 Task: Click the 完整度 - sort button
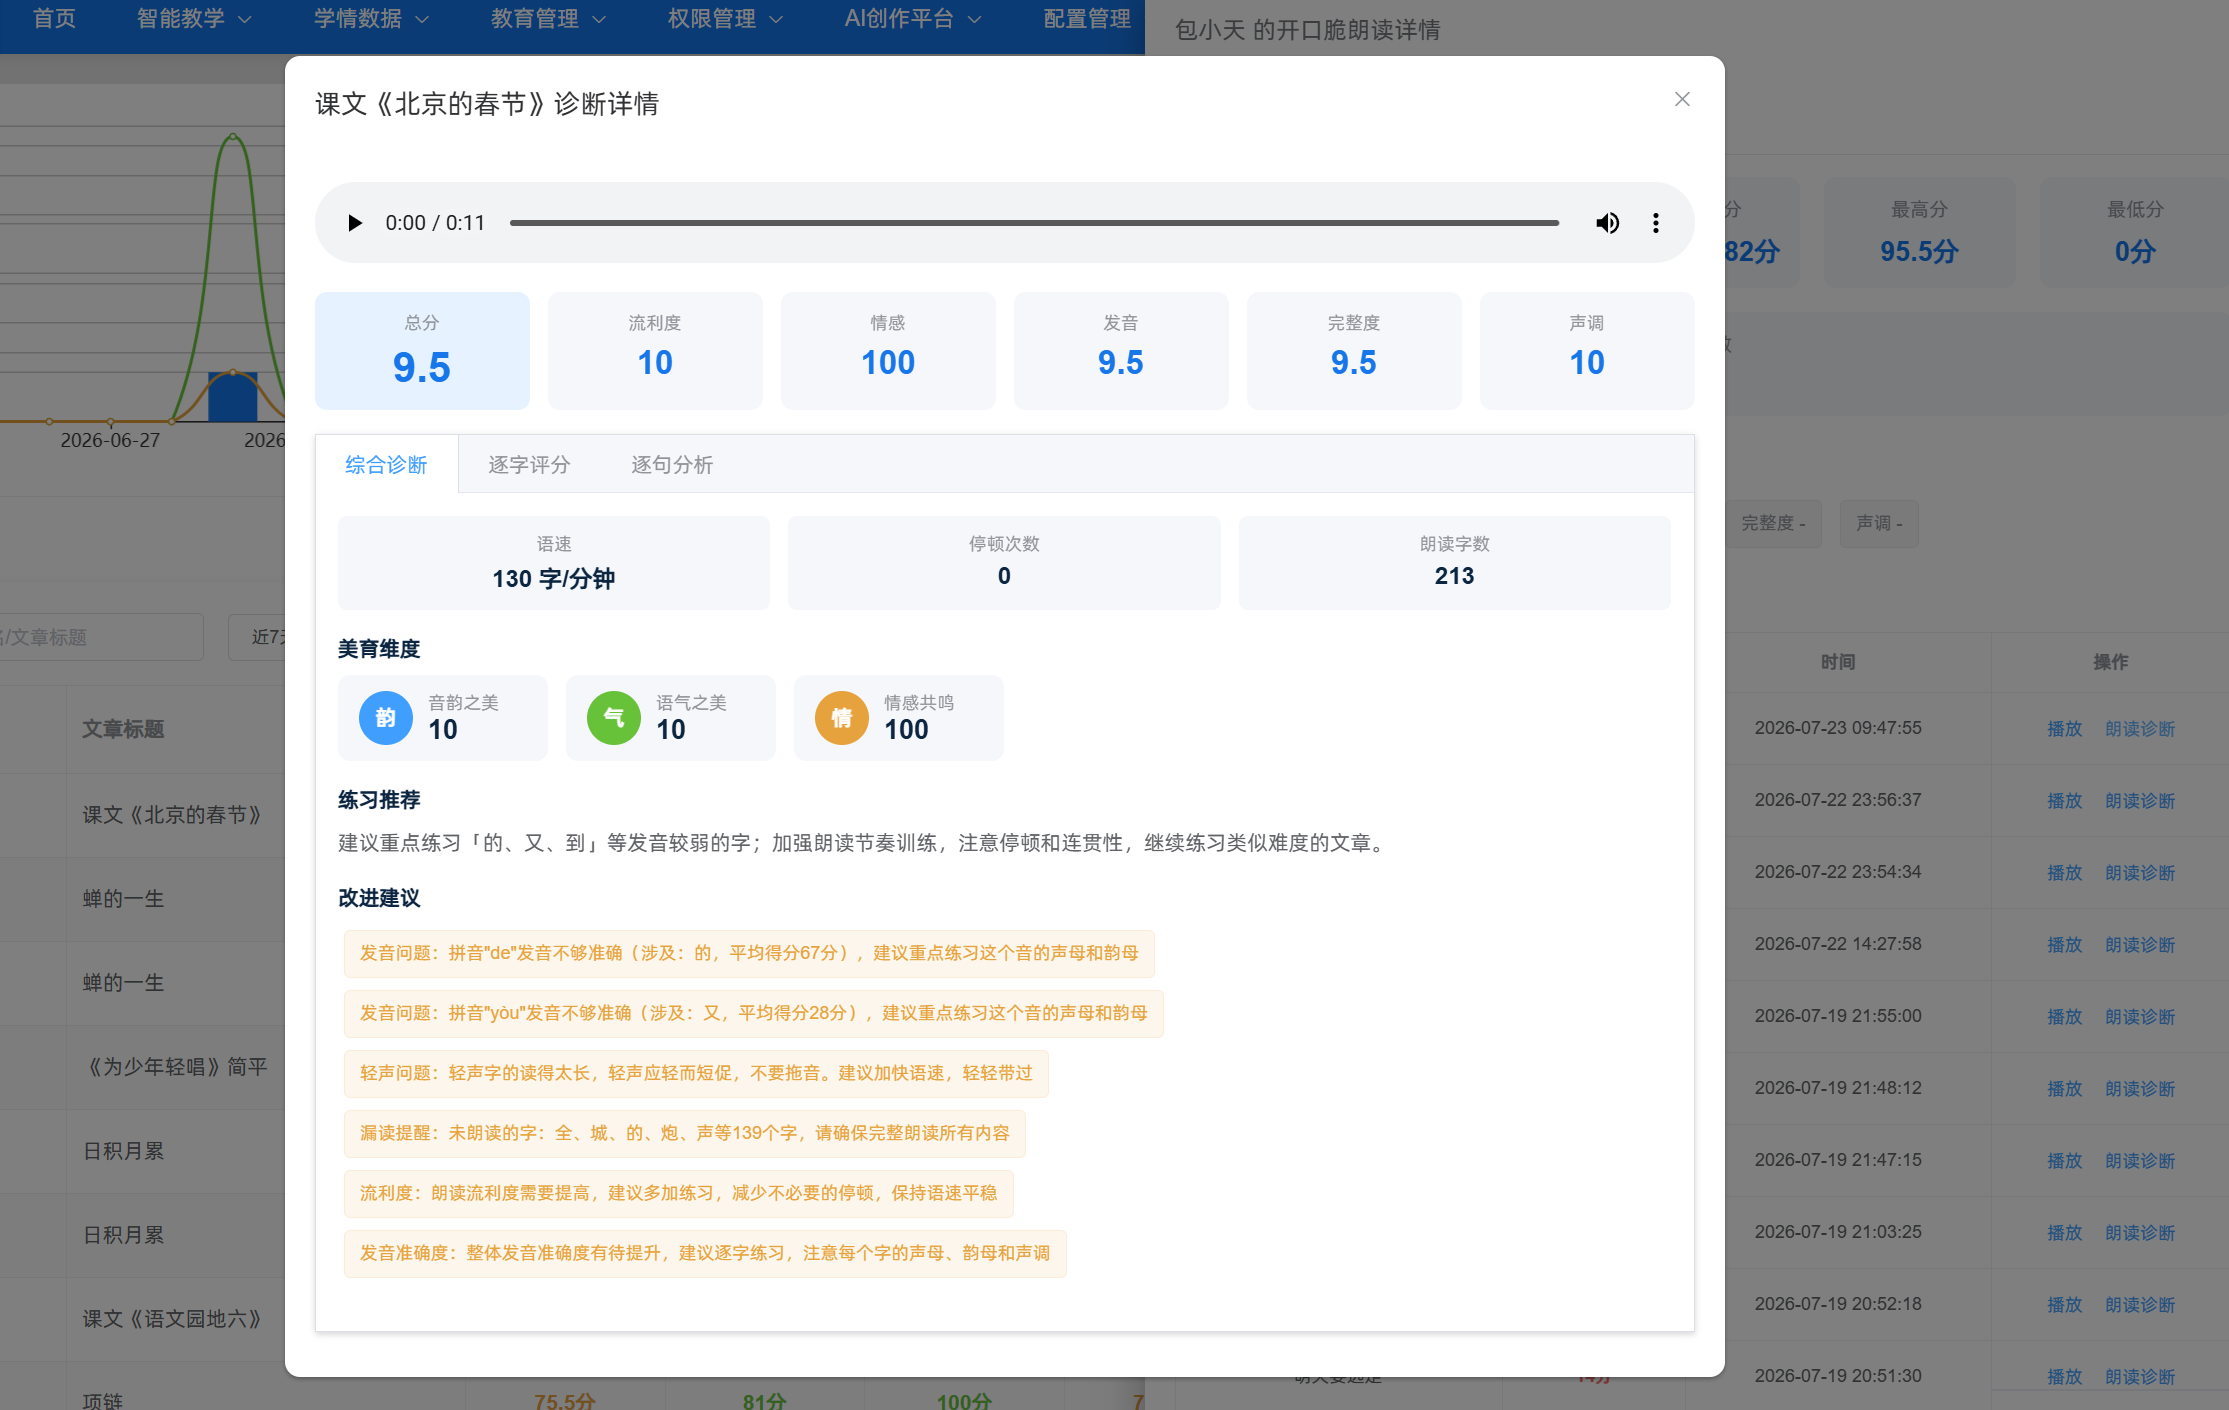[x=1773, y=524]
